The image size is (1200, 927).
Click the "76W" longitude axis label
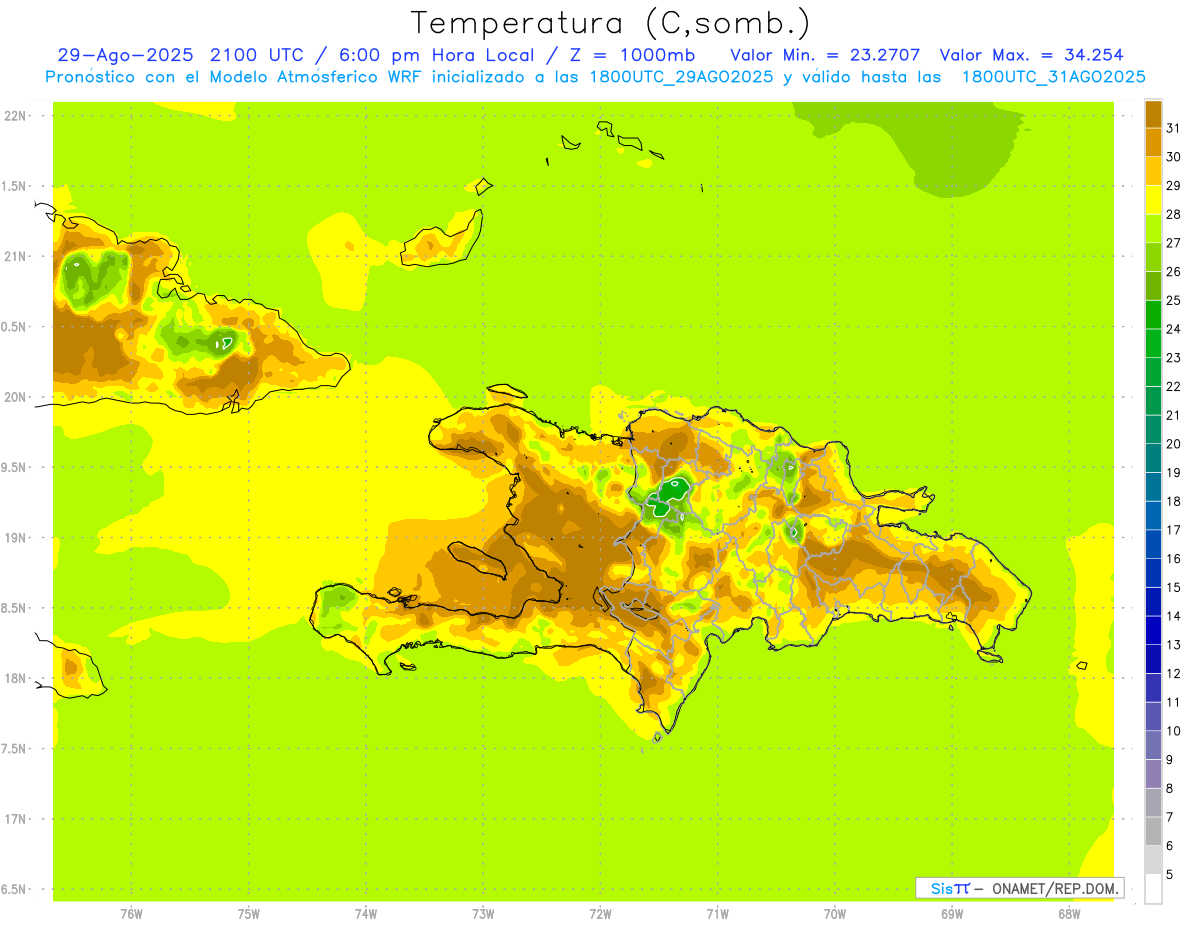pos(131,914)
